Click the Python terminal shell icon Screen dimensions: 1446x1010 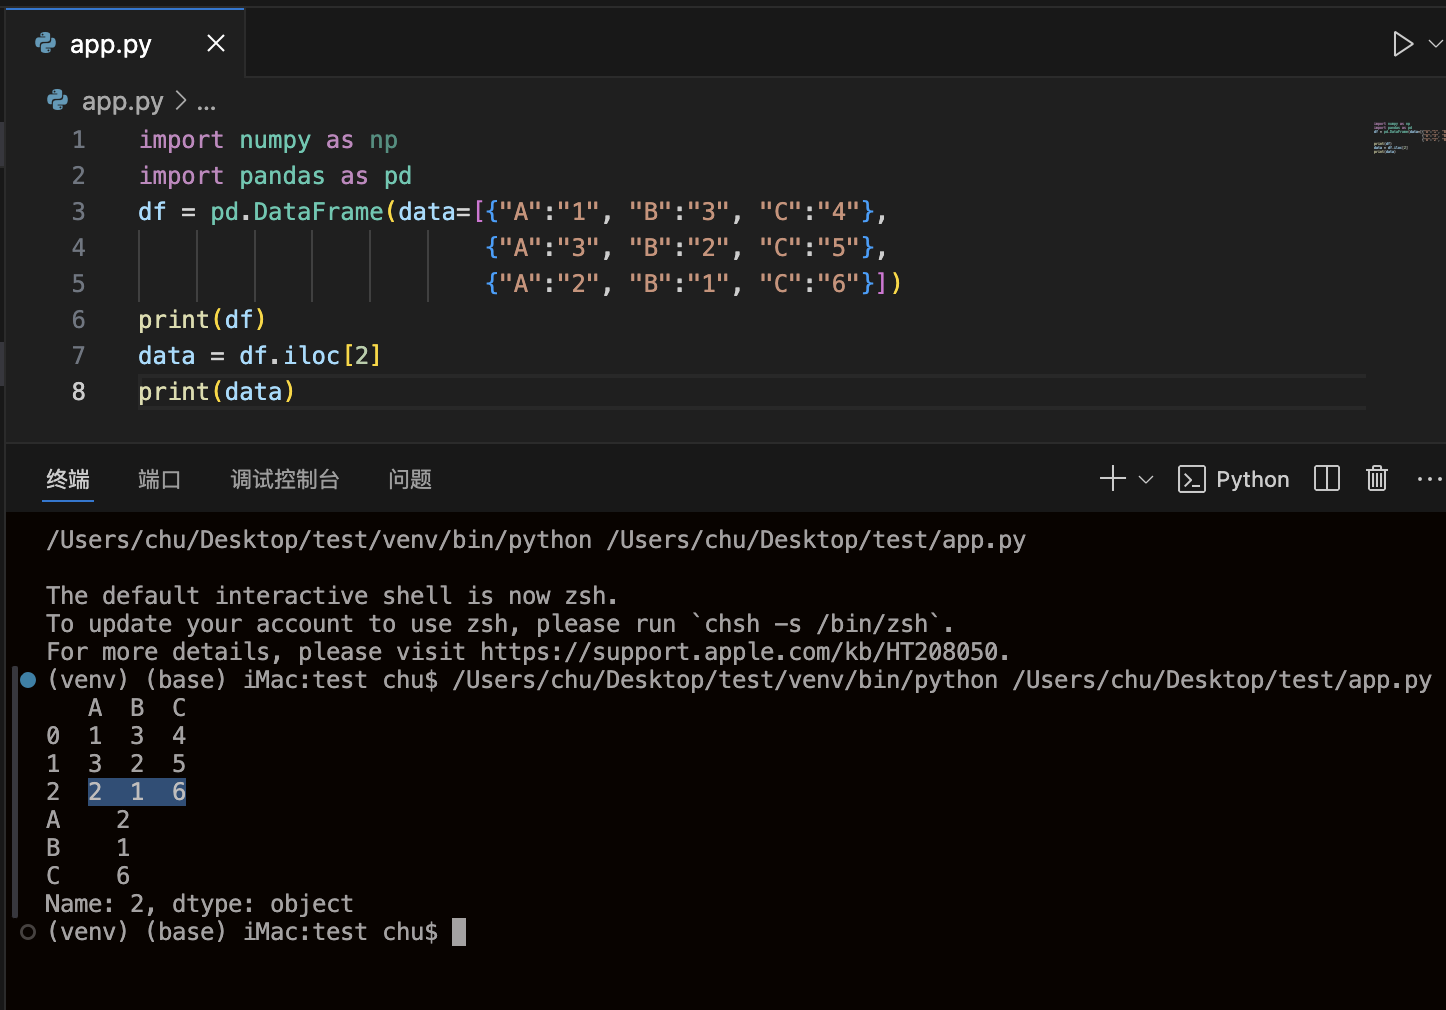1191,480
